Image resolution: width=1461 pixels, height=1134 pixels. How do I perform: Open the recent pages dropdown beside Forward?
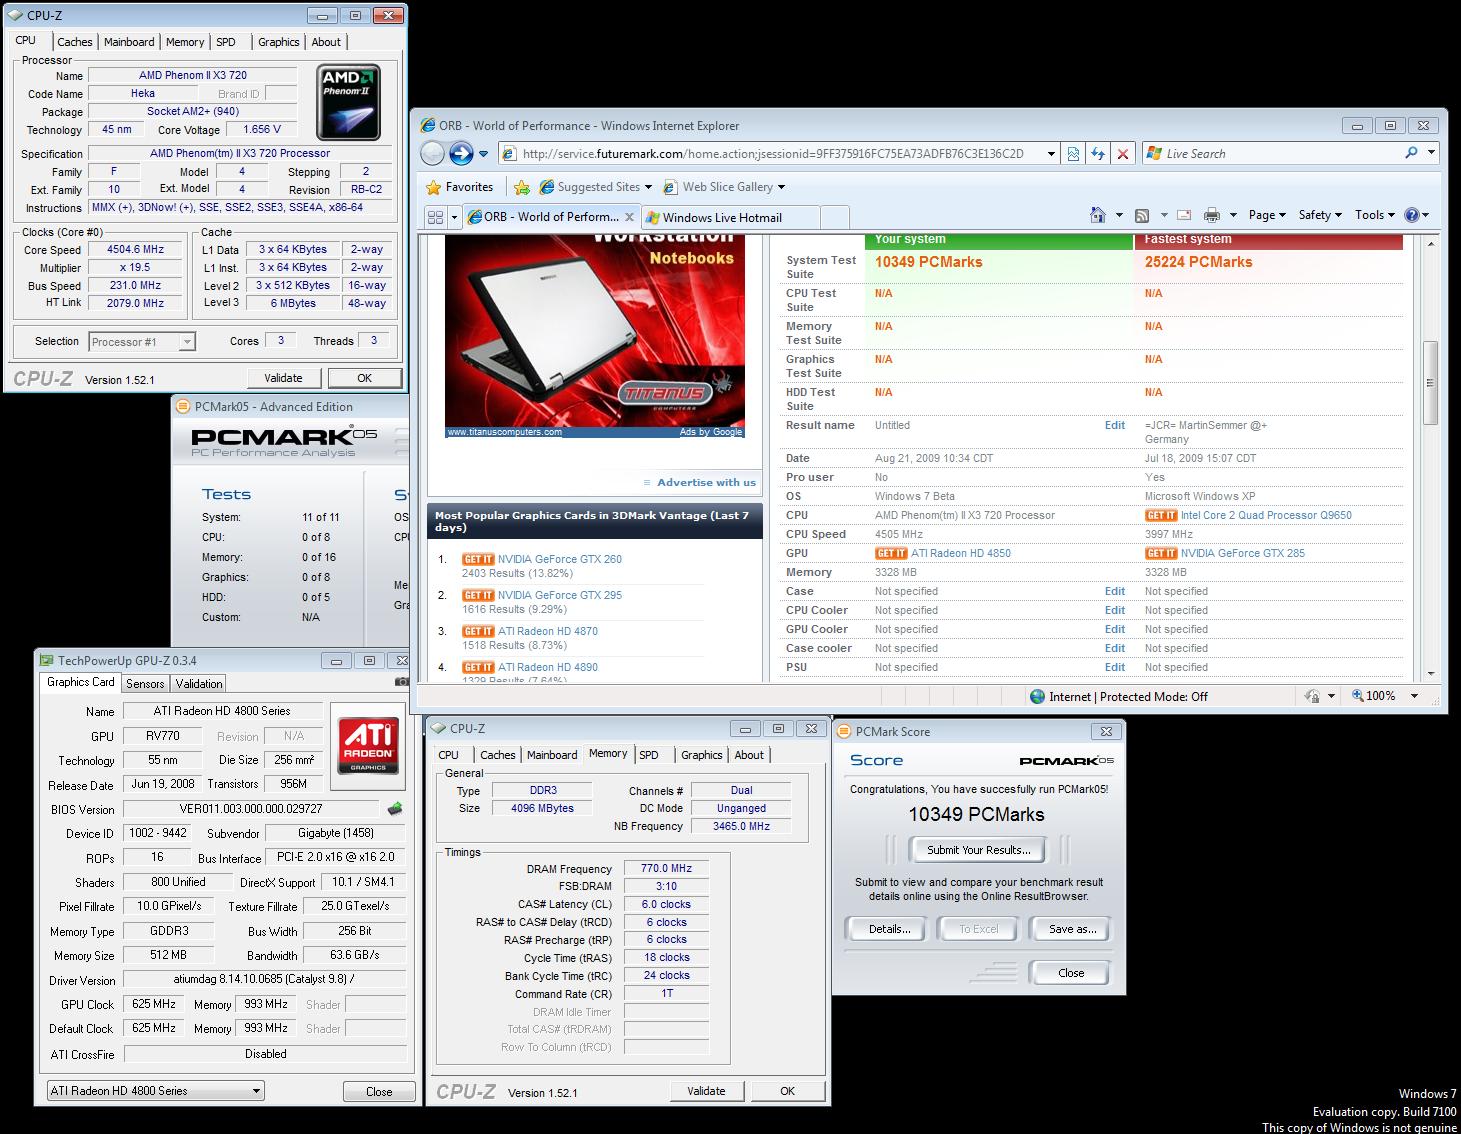click(x=484, y=154)
